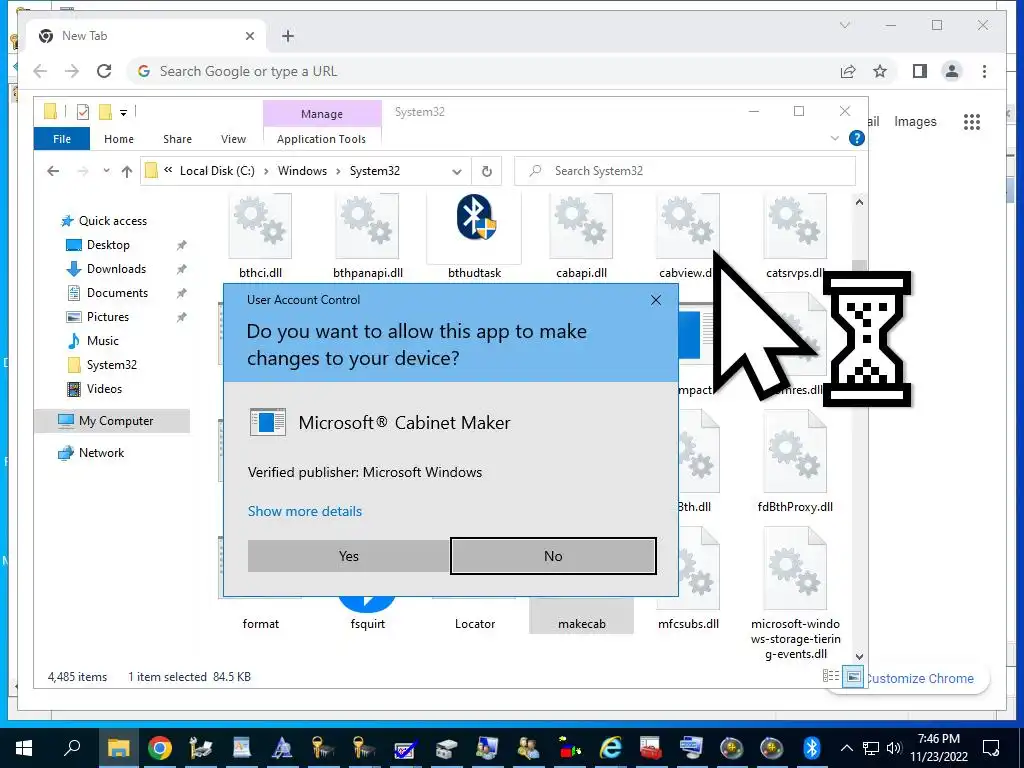Image resolution: width=1024 pixels, height=768 pixels.
Task: Open recent locations dropdown arrow
Action: point(106,171)
